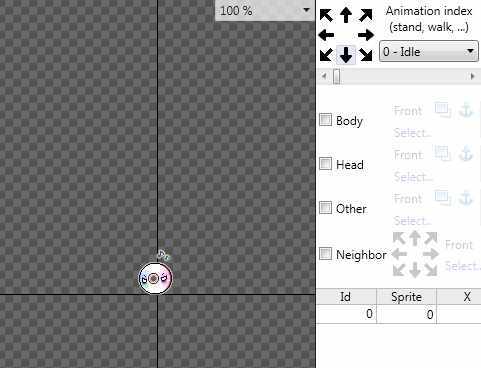The width and height of the screenshot is (481, 368).
Task: Enable the Neighbor checkbox
Action: click(x=325, y=254)
